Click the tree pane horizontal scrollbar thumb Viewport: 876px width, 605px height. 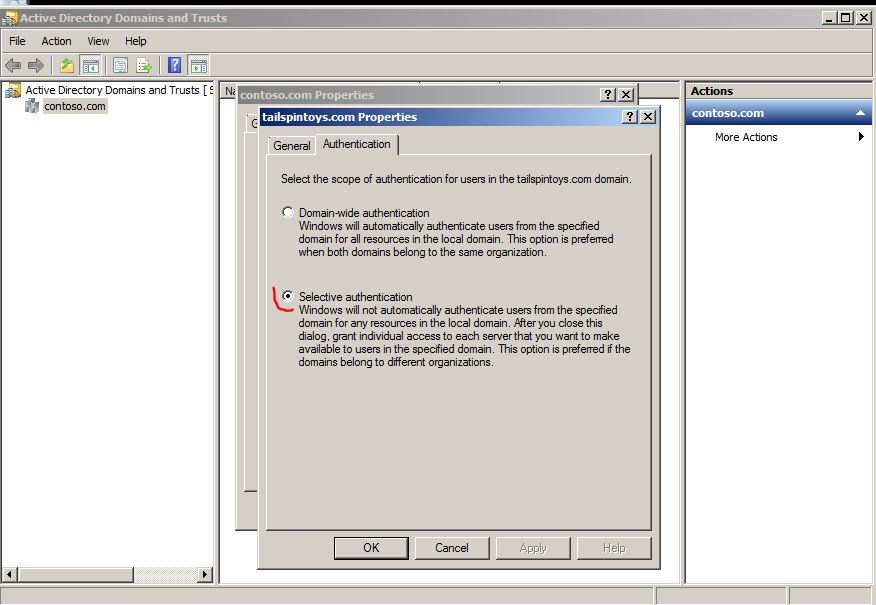pyautogui.click(x=75, y=574)
